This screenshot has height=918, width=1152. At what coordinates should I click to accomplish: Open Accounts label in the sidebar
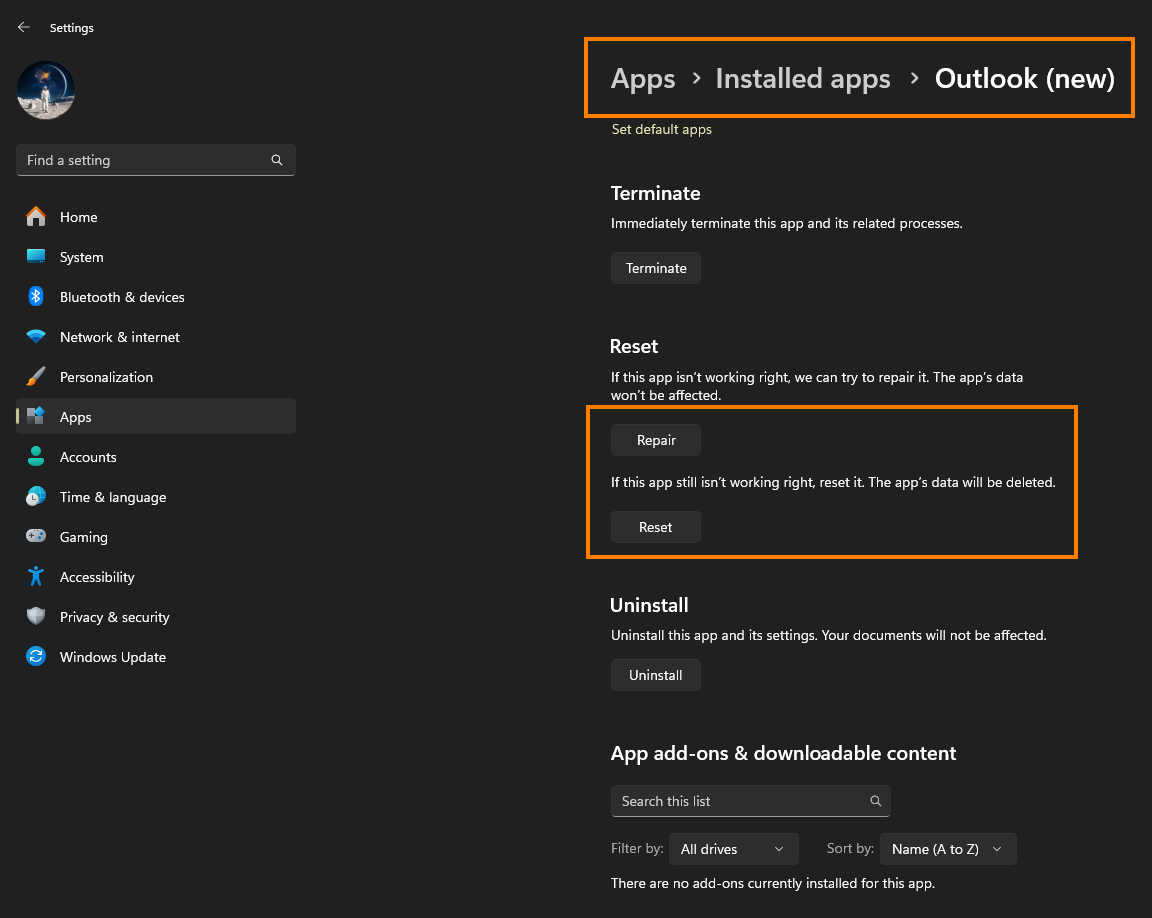point(88,457)
